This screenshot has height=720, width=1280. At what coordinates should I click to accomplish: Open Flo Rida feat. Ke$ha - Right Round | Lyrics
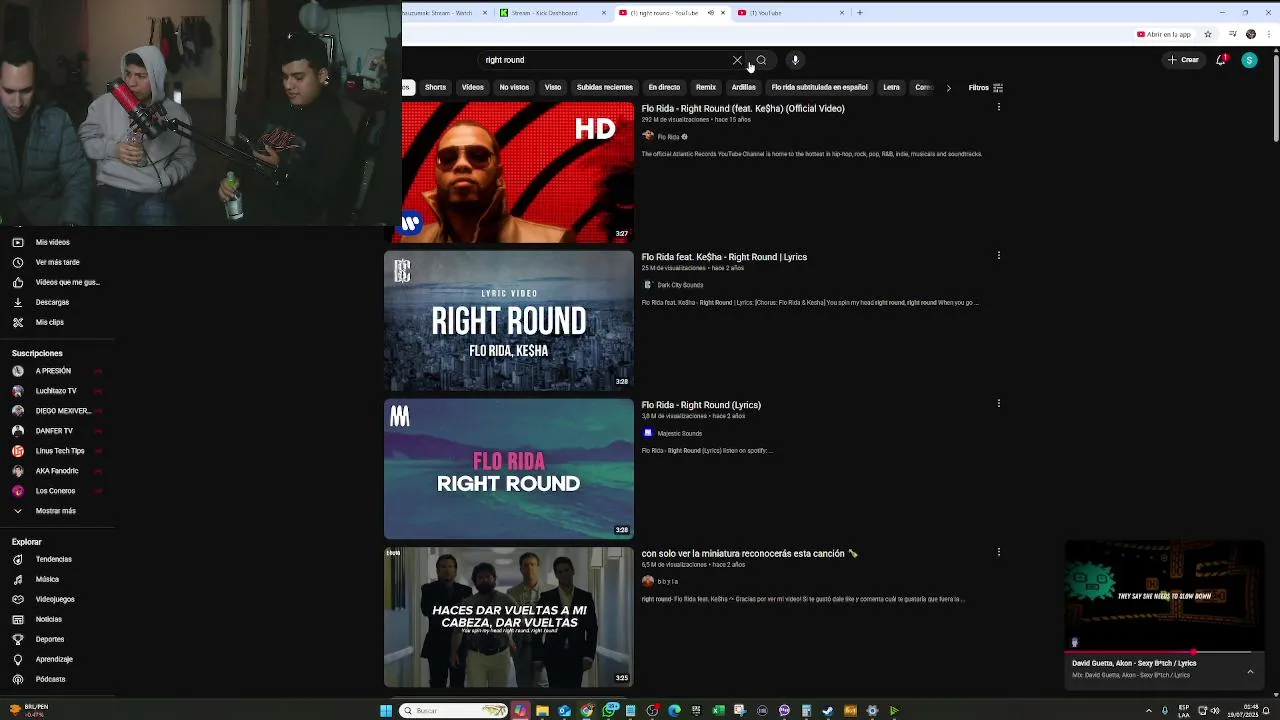724,257
